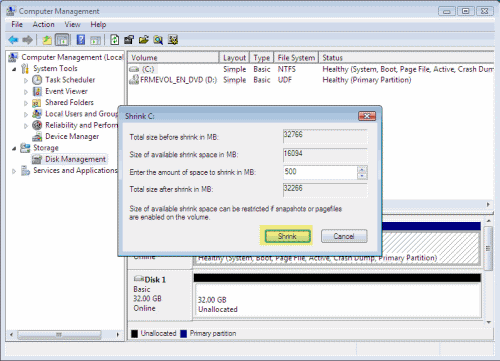The width and height of the screenshot is (500, 361).
Task: Expand Reliability and Performance arrow
Action: coord(26,126)
